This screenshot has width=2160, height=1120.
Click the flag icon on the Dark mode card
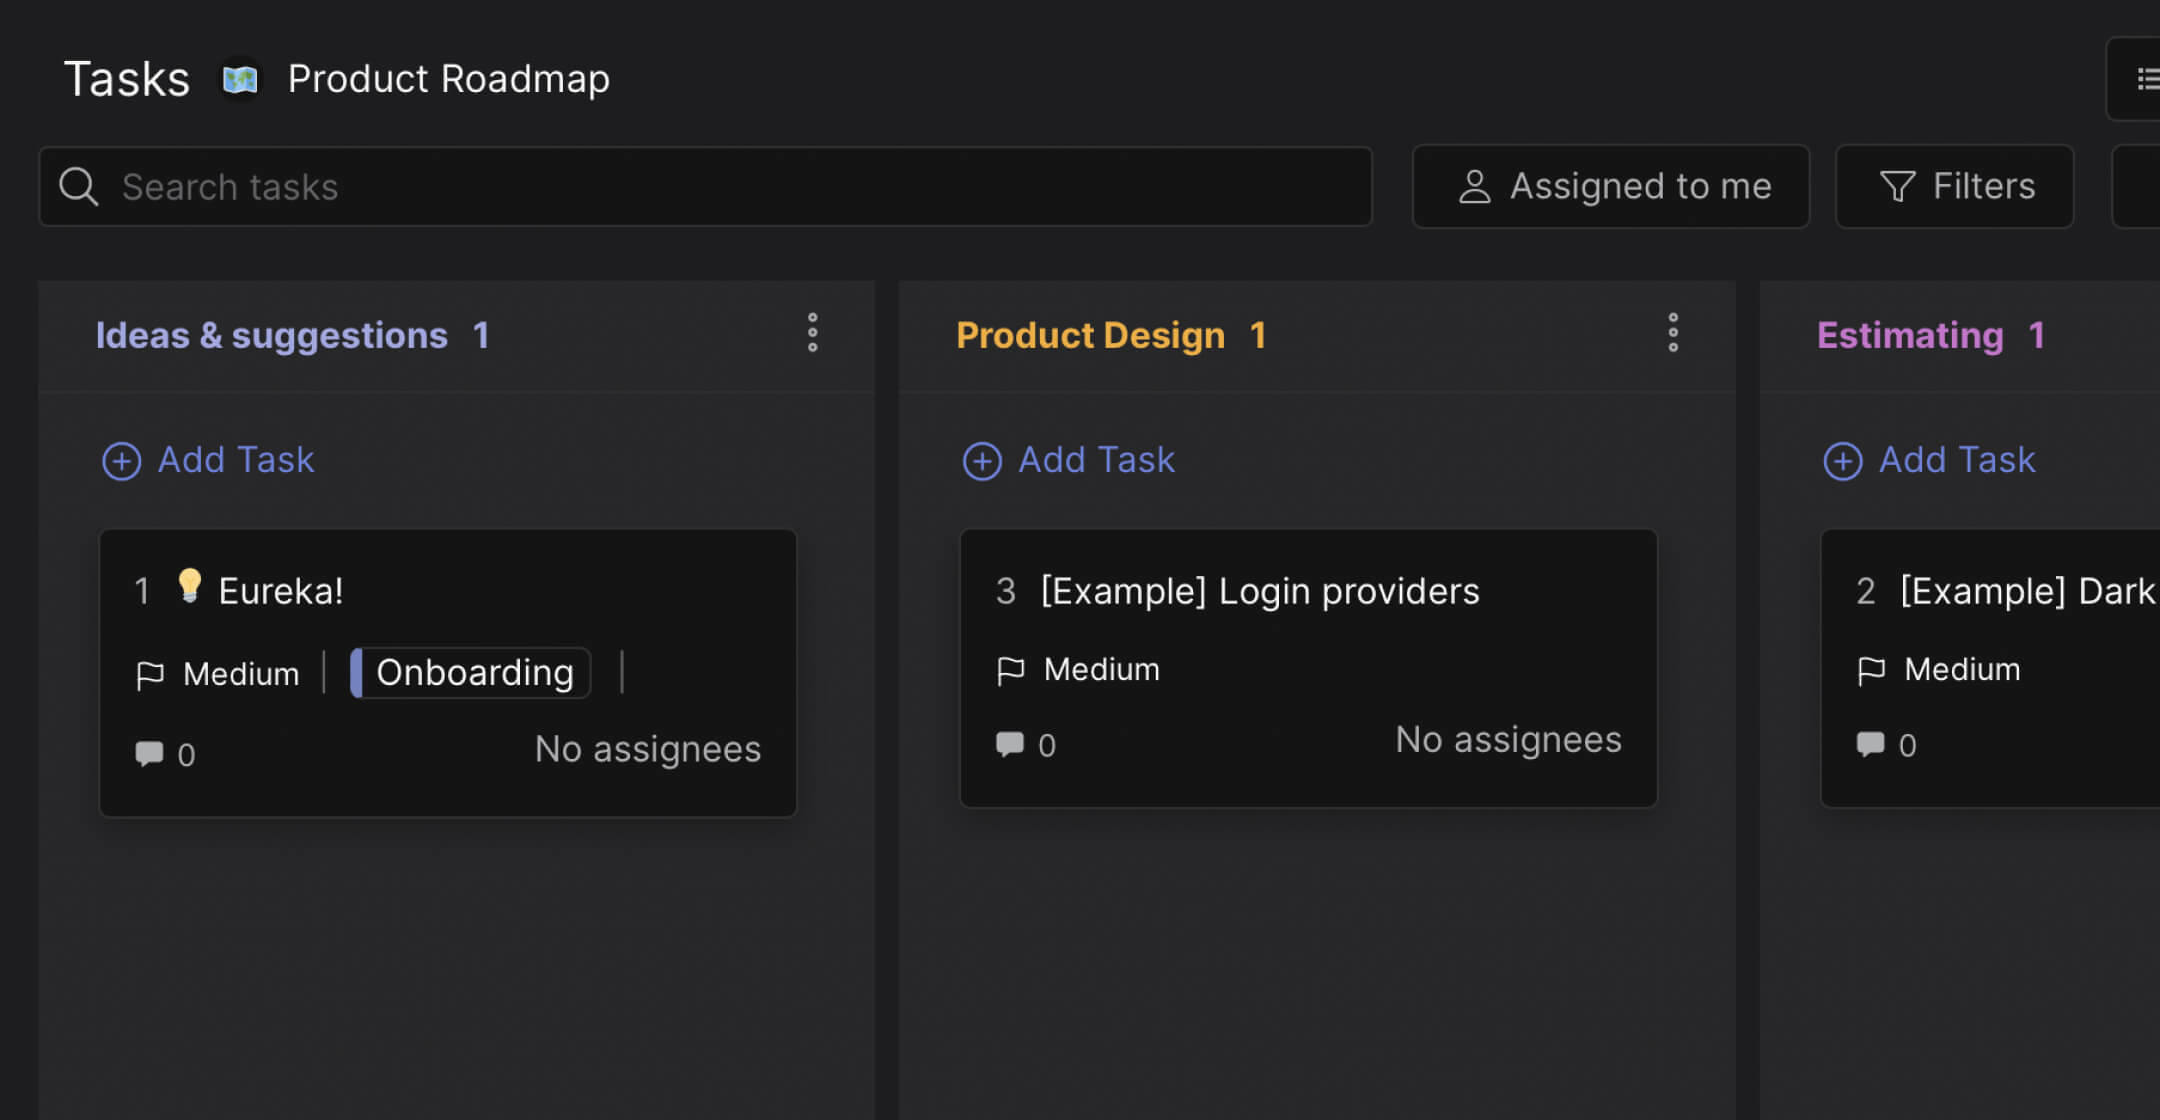(x=1870, y=669)
